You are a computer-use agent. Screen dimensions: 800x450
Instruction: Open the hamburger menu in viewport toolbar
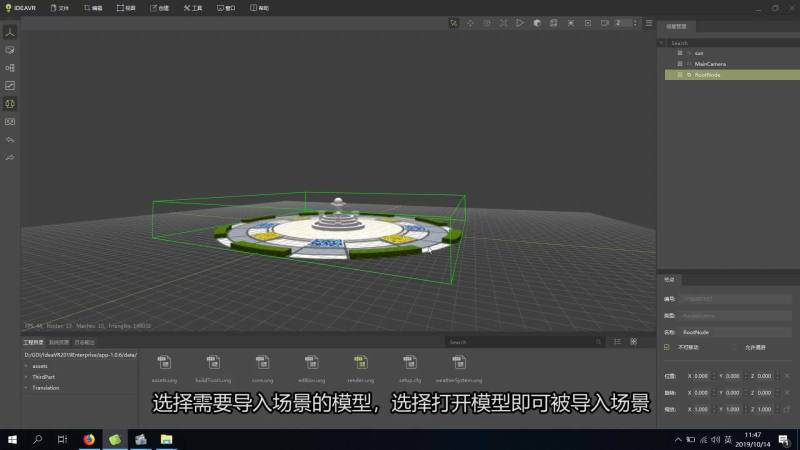[649, 23]
